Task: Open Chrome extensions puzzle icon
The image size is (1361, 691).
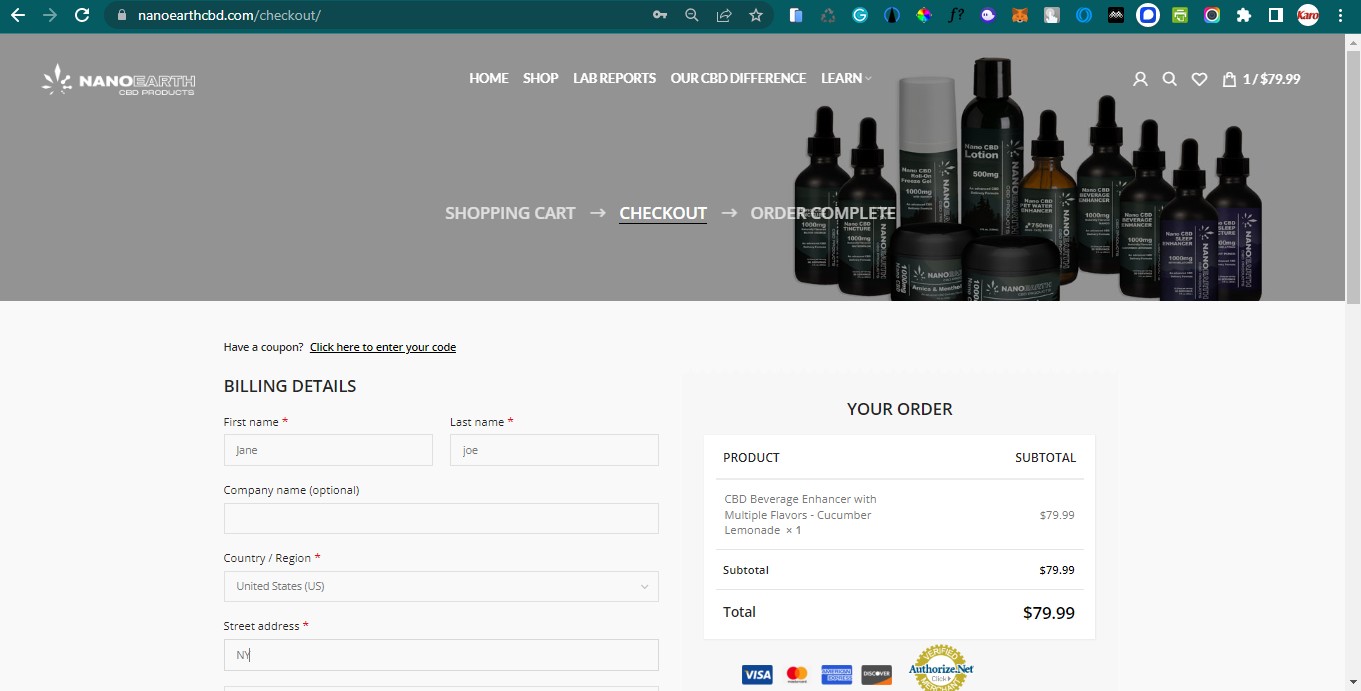Action: coord(1243,15)
